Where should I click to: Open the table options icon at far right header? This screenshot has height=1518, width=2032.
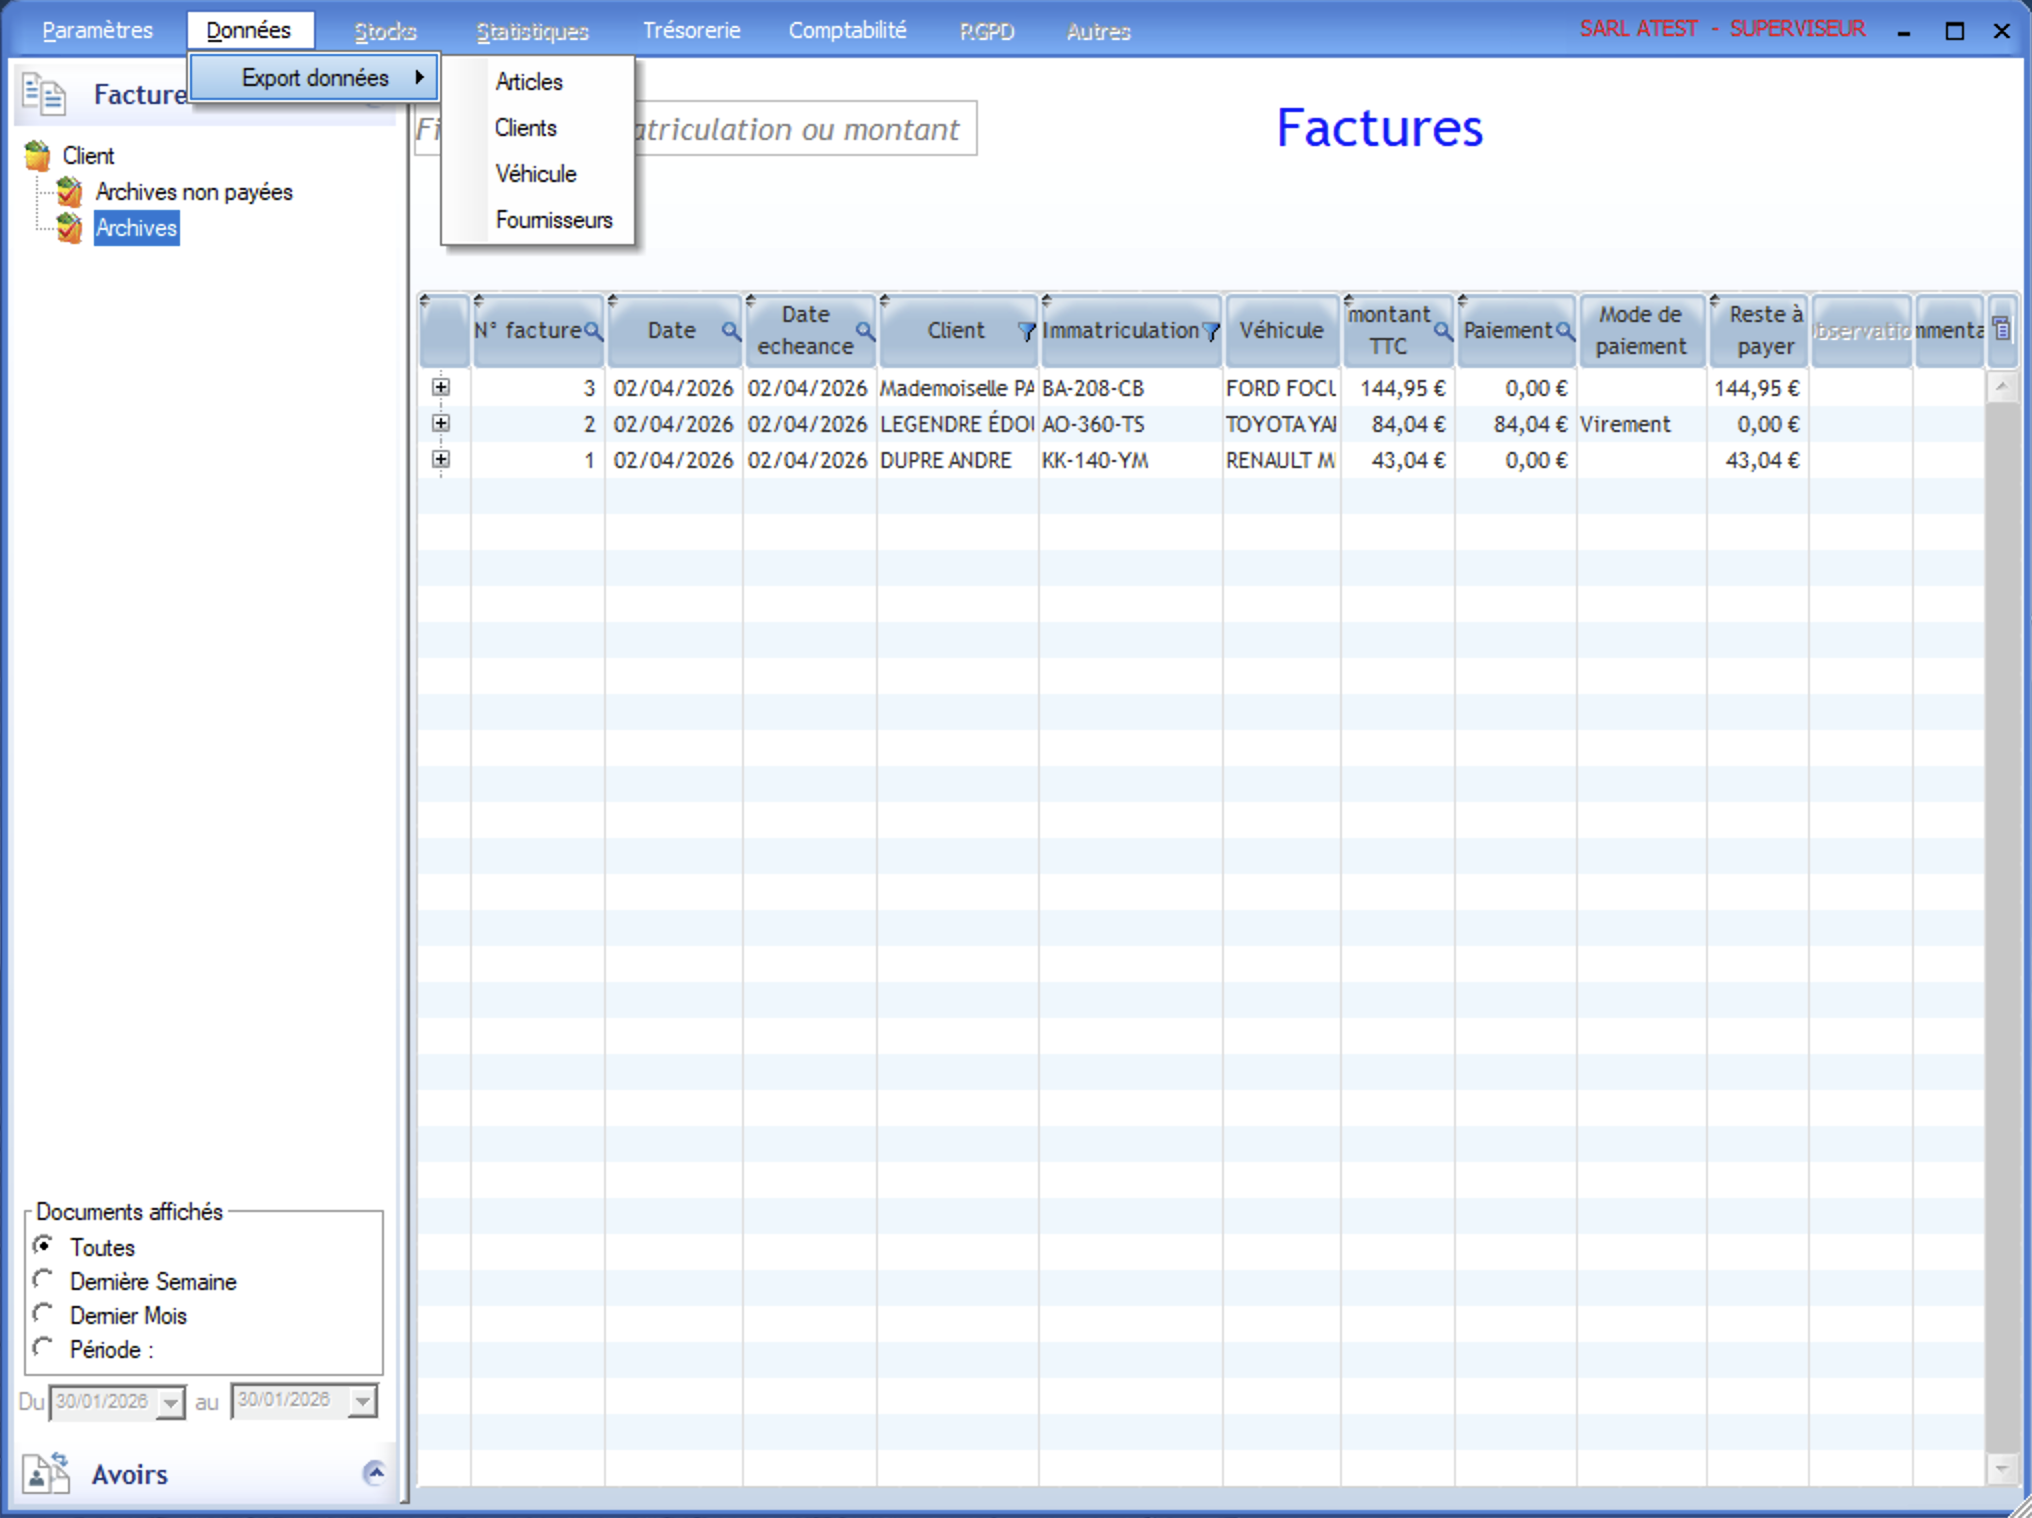point(2001,329)
